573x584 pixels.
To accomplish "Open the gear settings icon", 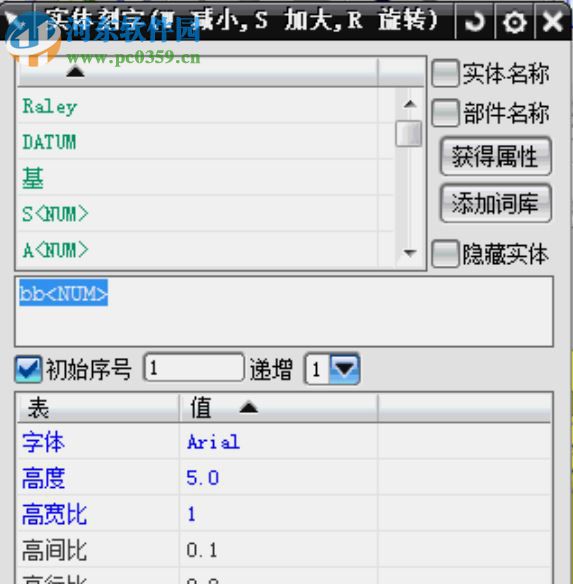I will (515, 22).
